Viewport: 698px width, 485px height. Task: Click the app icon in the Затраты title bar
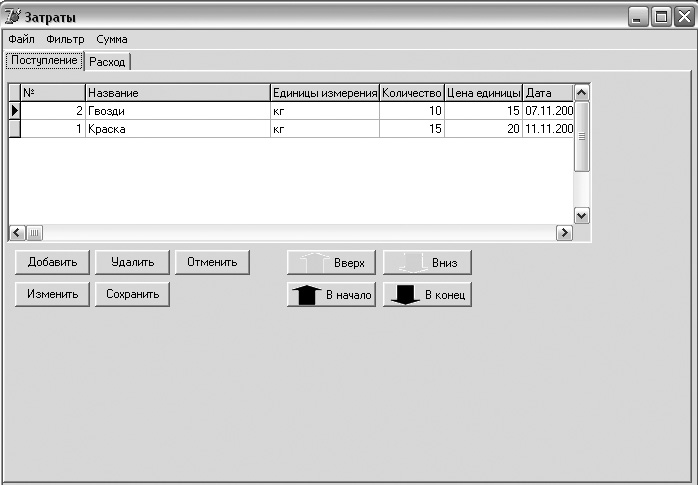[12, 17]
